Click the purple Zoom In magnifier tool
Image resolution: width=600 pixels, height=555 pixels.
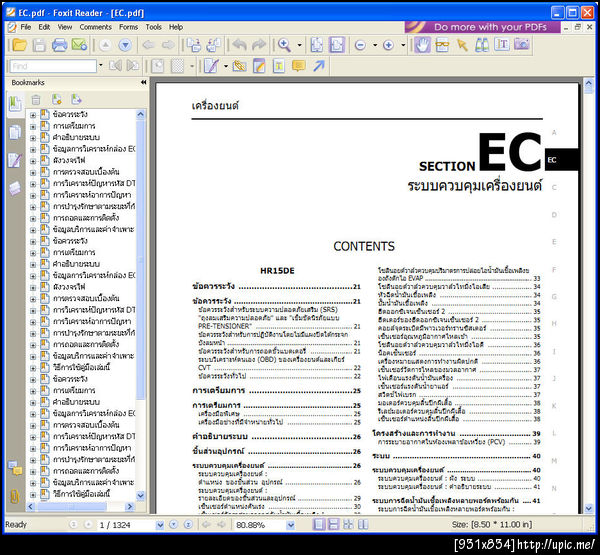tap(284, 45)
